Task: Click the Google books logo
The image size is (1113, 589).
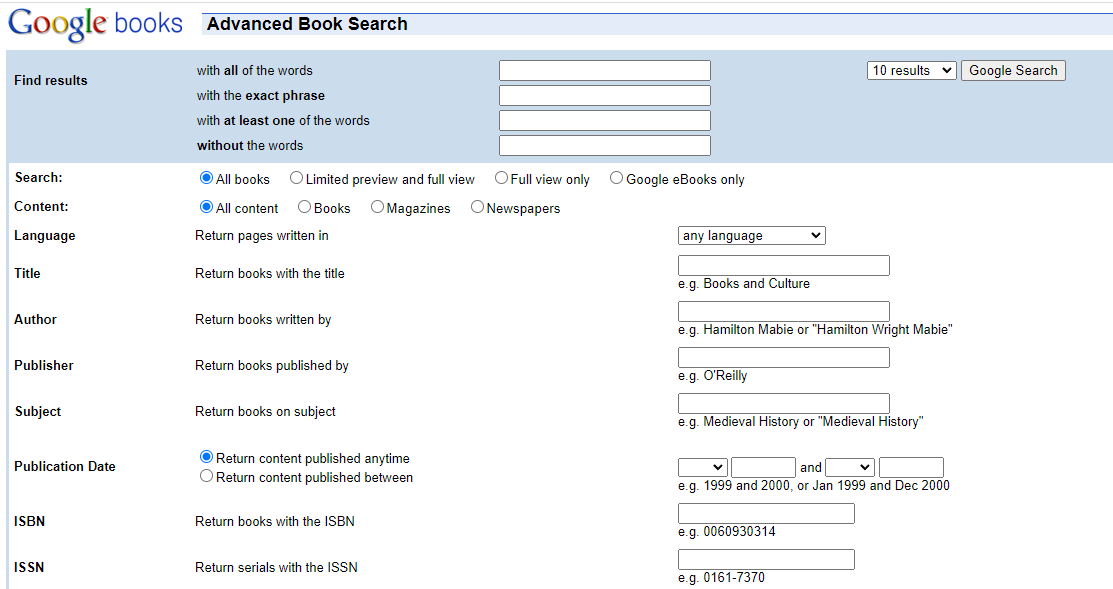Action: (95, 24)
